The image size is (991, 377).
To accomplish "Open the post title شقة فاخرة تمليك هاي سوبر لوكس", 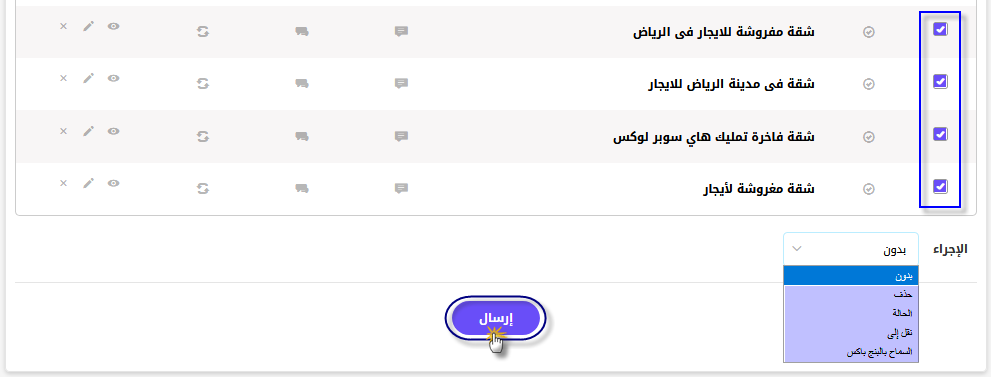I will coord(714,136).
